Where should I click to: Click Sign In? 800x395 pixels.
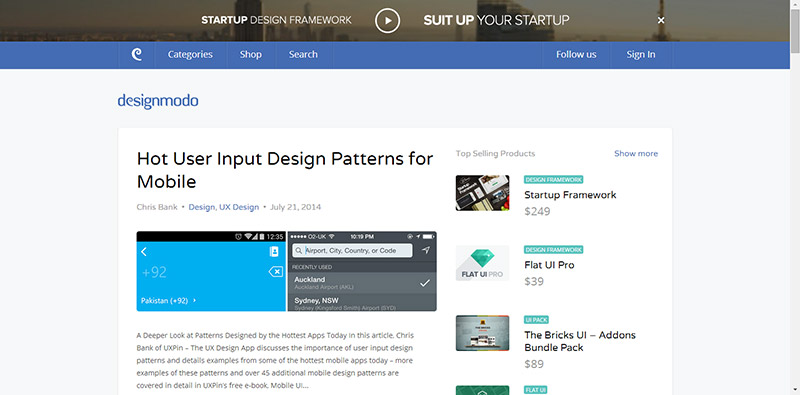click(x=641, y=55)
